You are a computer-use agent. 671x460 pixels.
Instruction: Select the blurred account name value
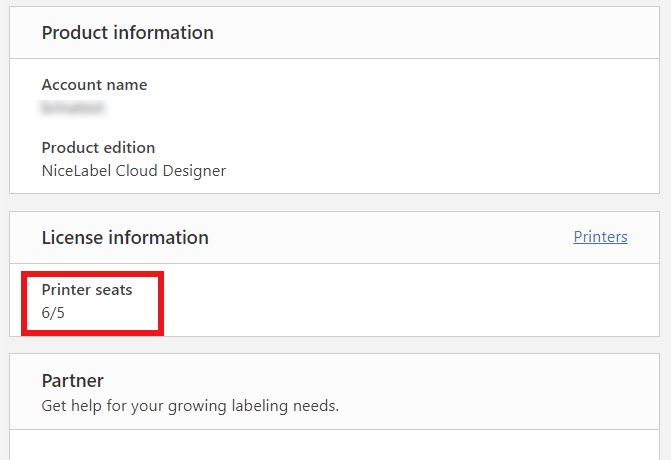point(73,107)
